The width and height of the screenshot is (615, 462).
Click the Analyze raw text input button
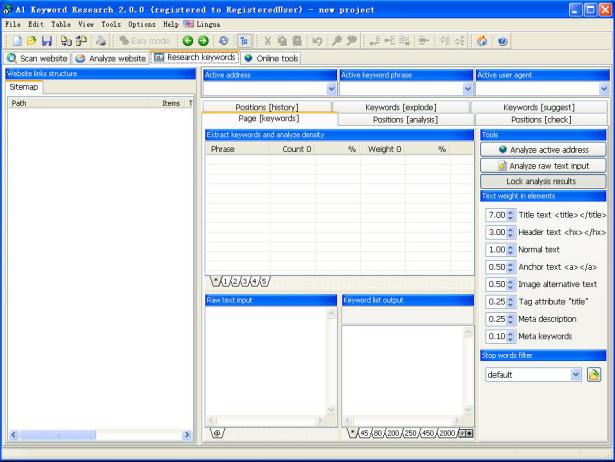pos(543,166)
